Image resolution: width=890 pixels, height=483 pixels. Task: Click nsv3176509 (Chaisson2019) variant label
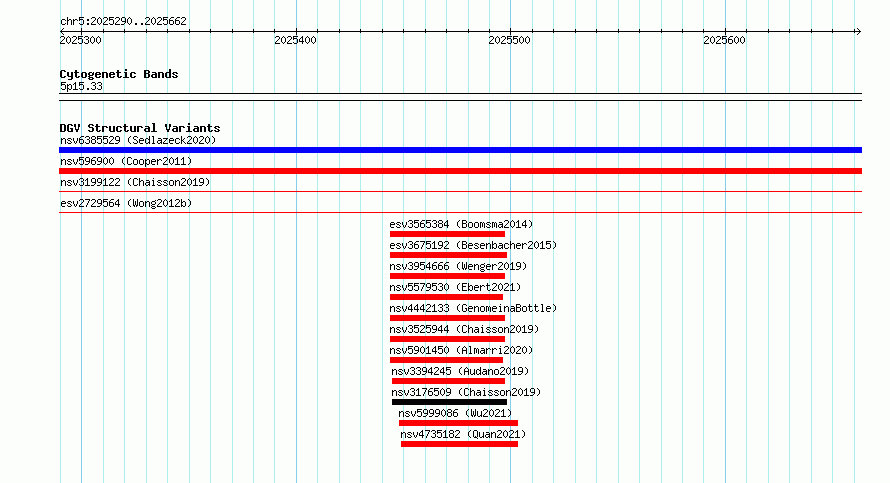pos(466,392)
